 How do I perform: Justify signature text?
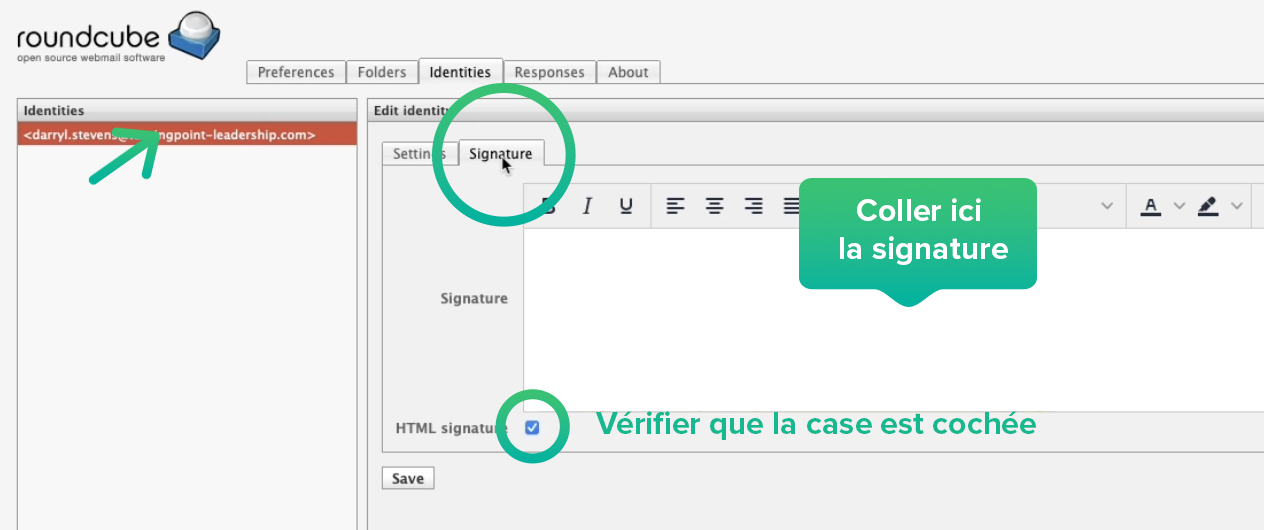[x=791, y=206]
